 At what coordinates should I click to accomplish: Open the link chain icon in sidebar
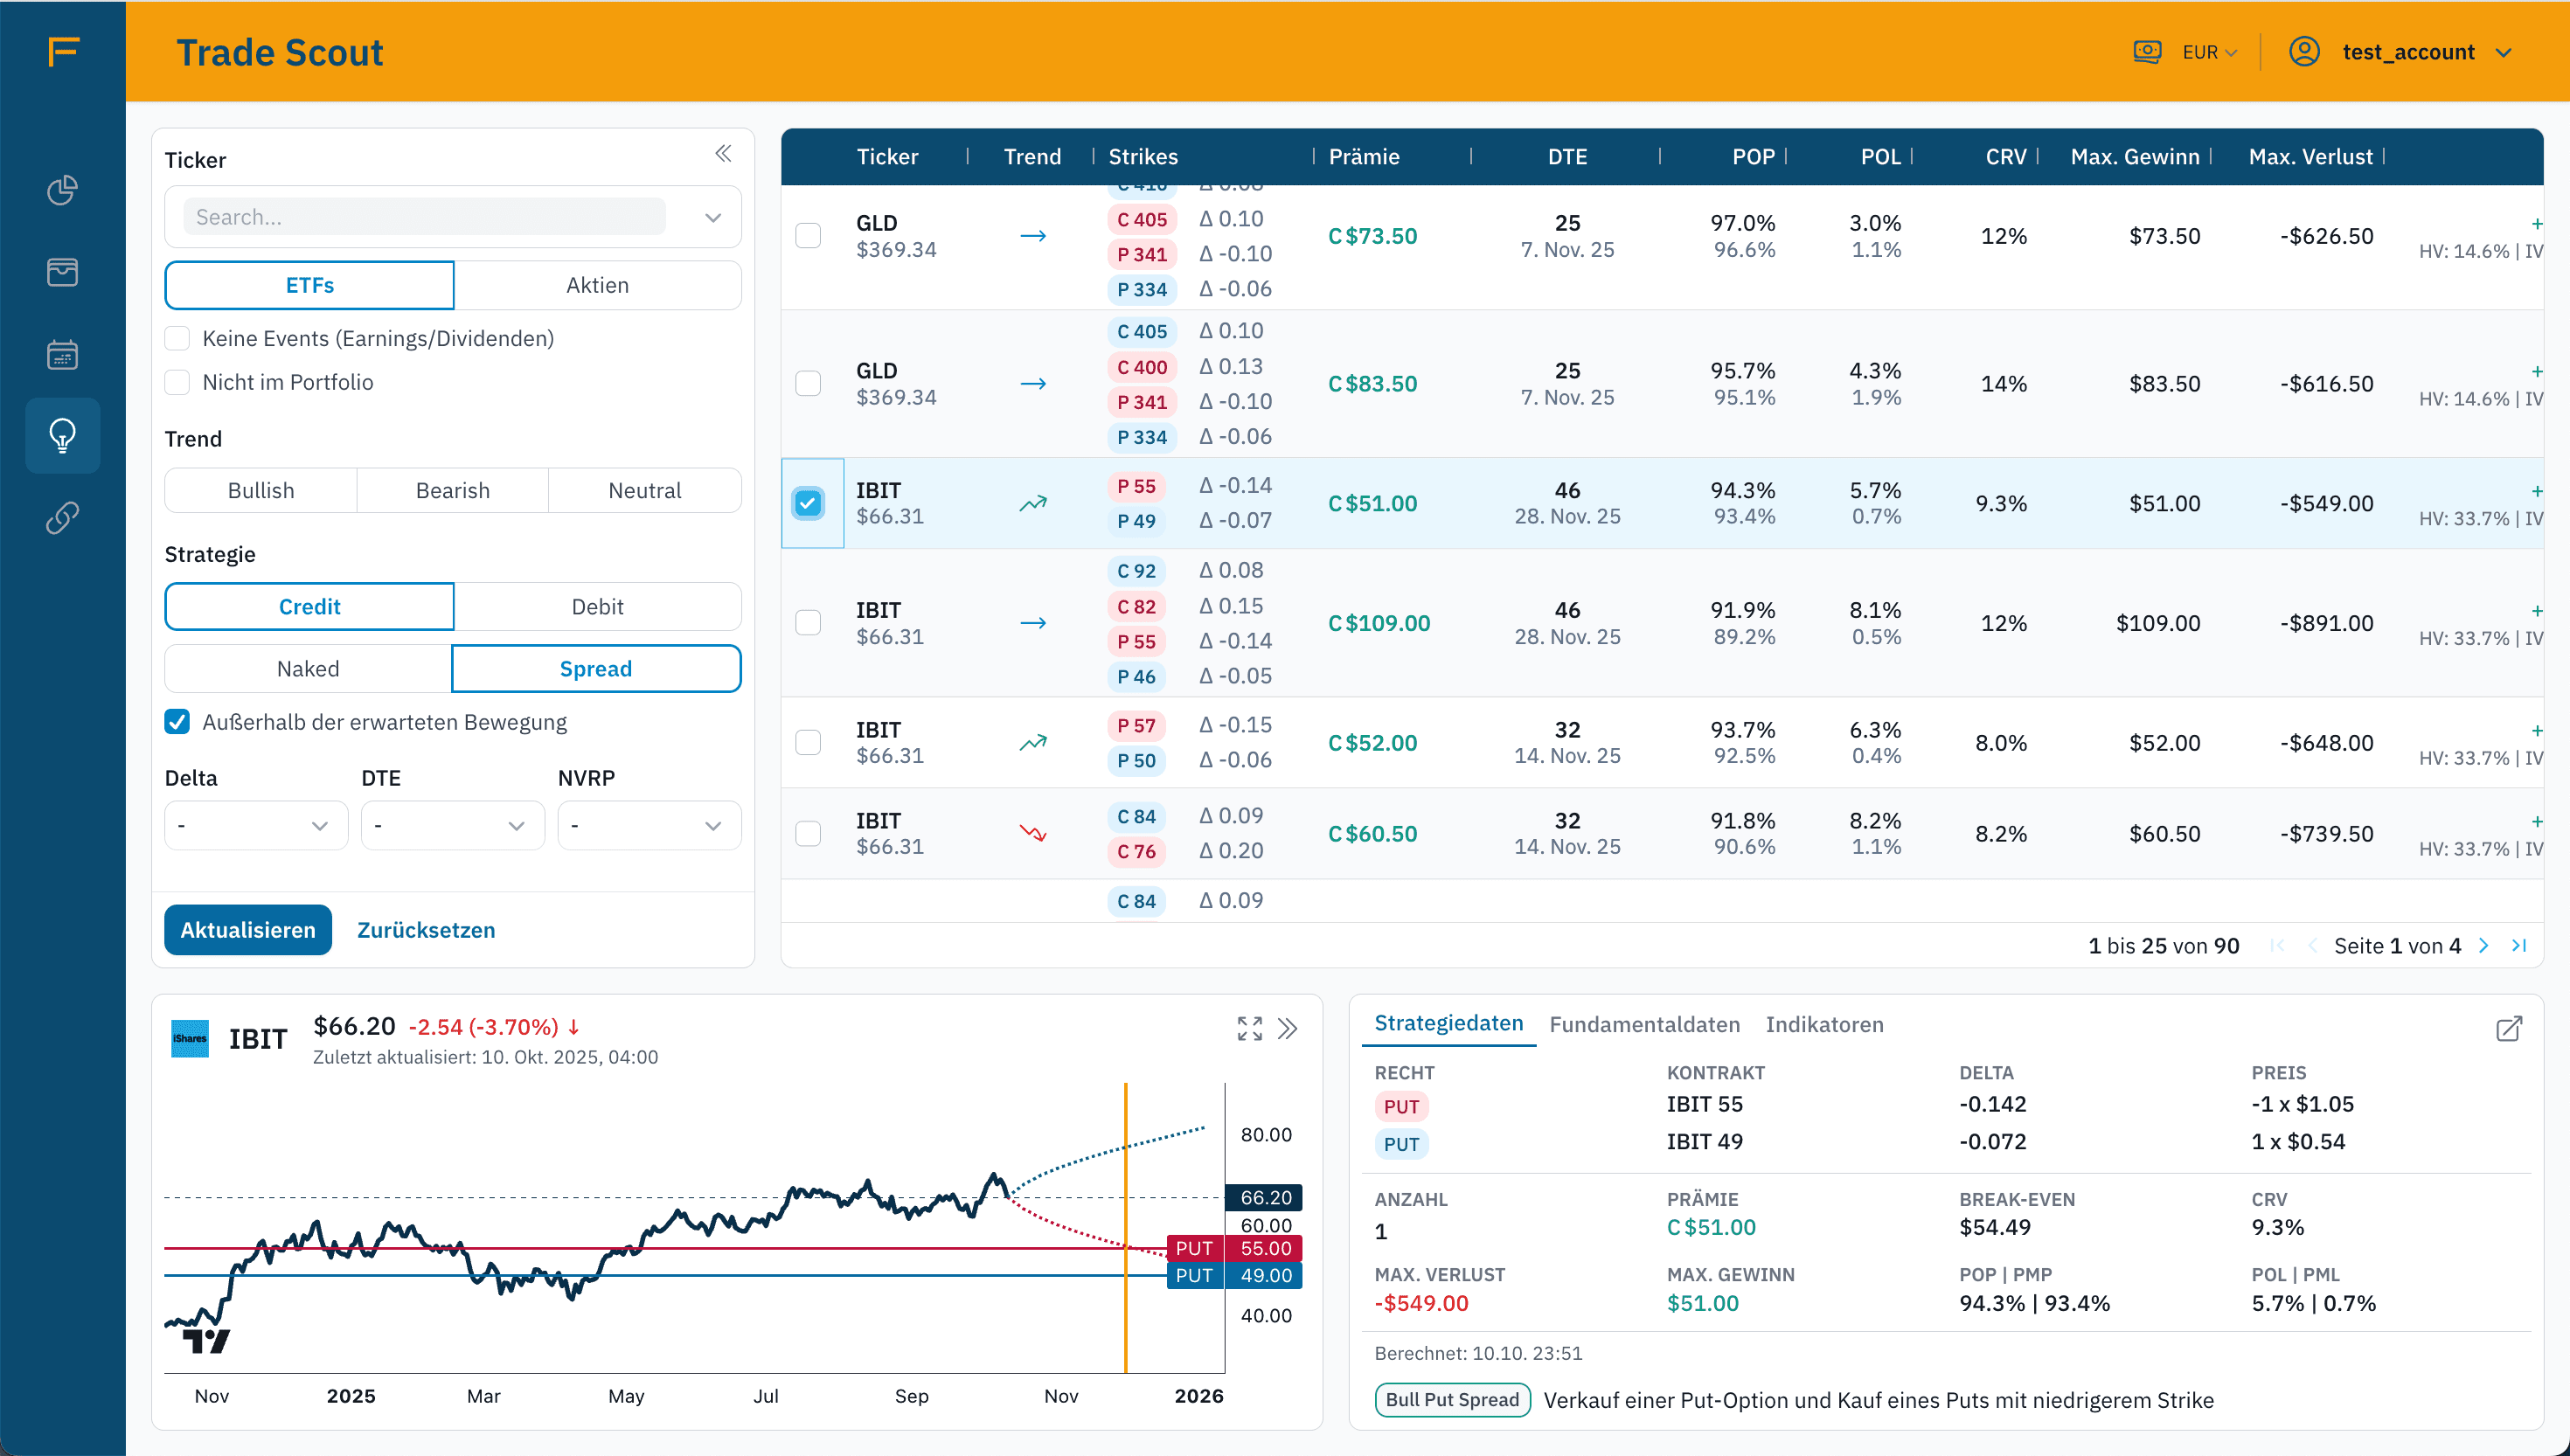pyautogui.click(x=62, y=517)
